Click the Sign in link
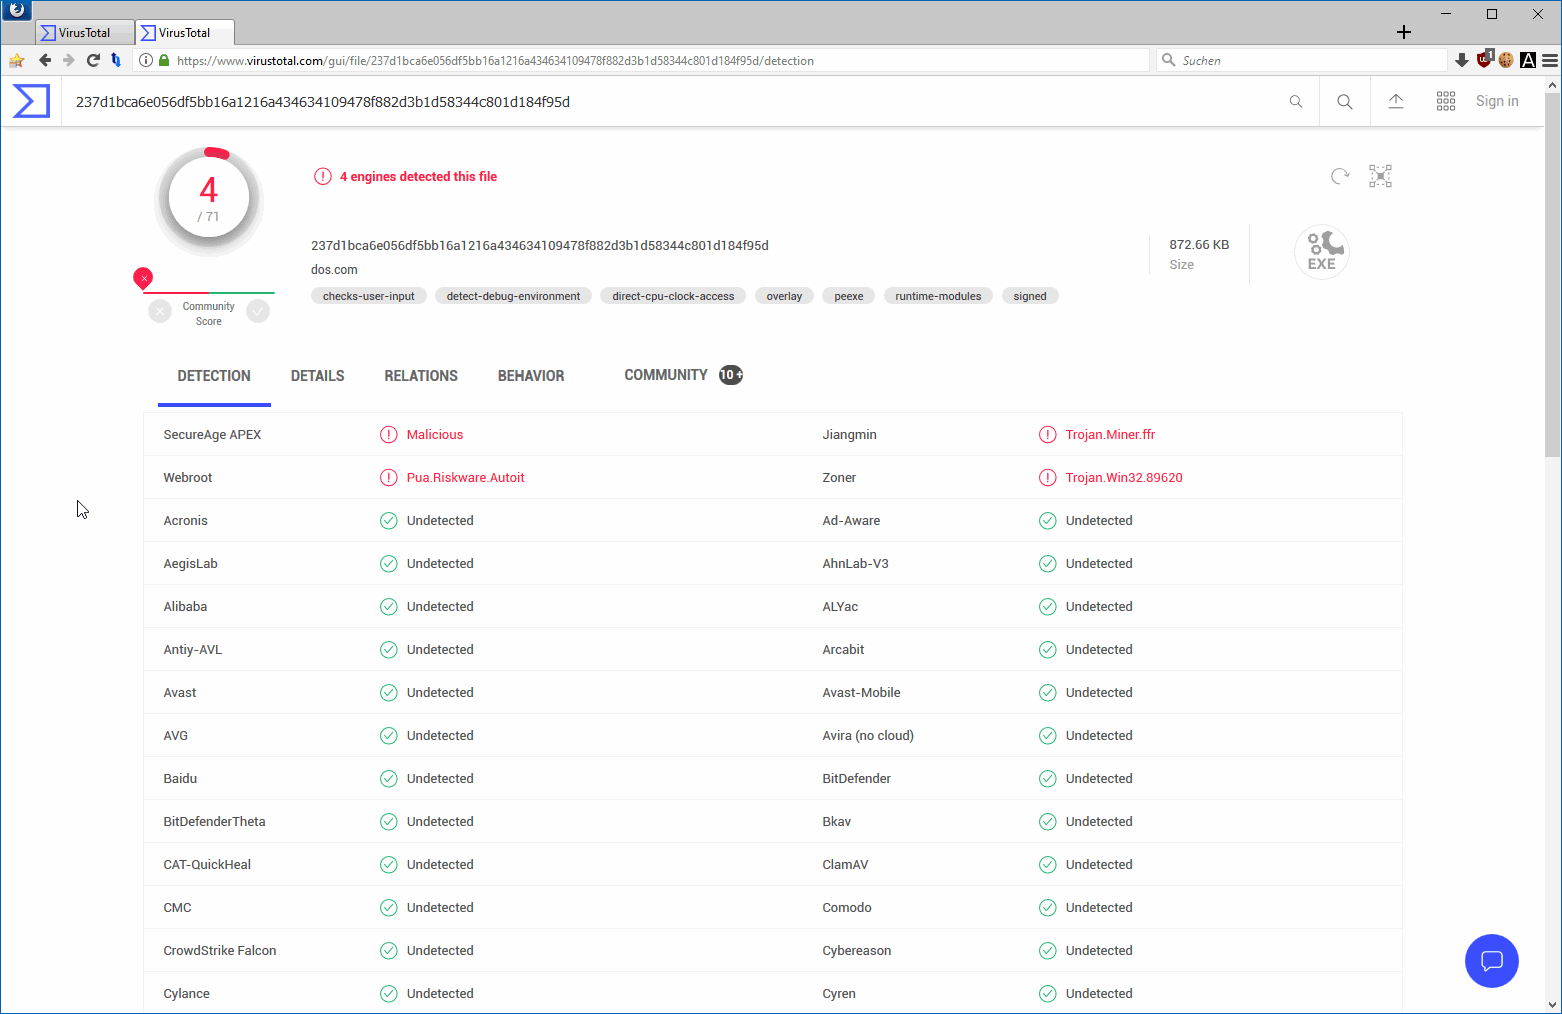Image resolution: width=1562 pixels, height=1014 pixels. coord(1497,101)
